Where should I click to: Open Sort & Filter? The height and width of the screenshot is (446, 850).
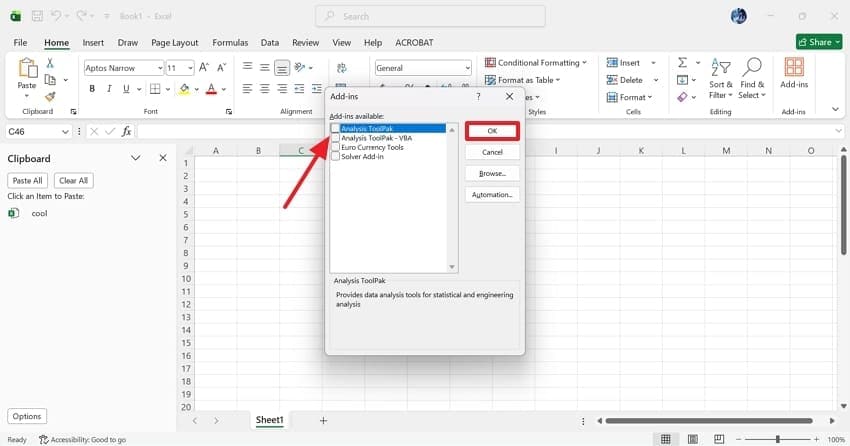tap(720, 79)
